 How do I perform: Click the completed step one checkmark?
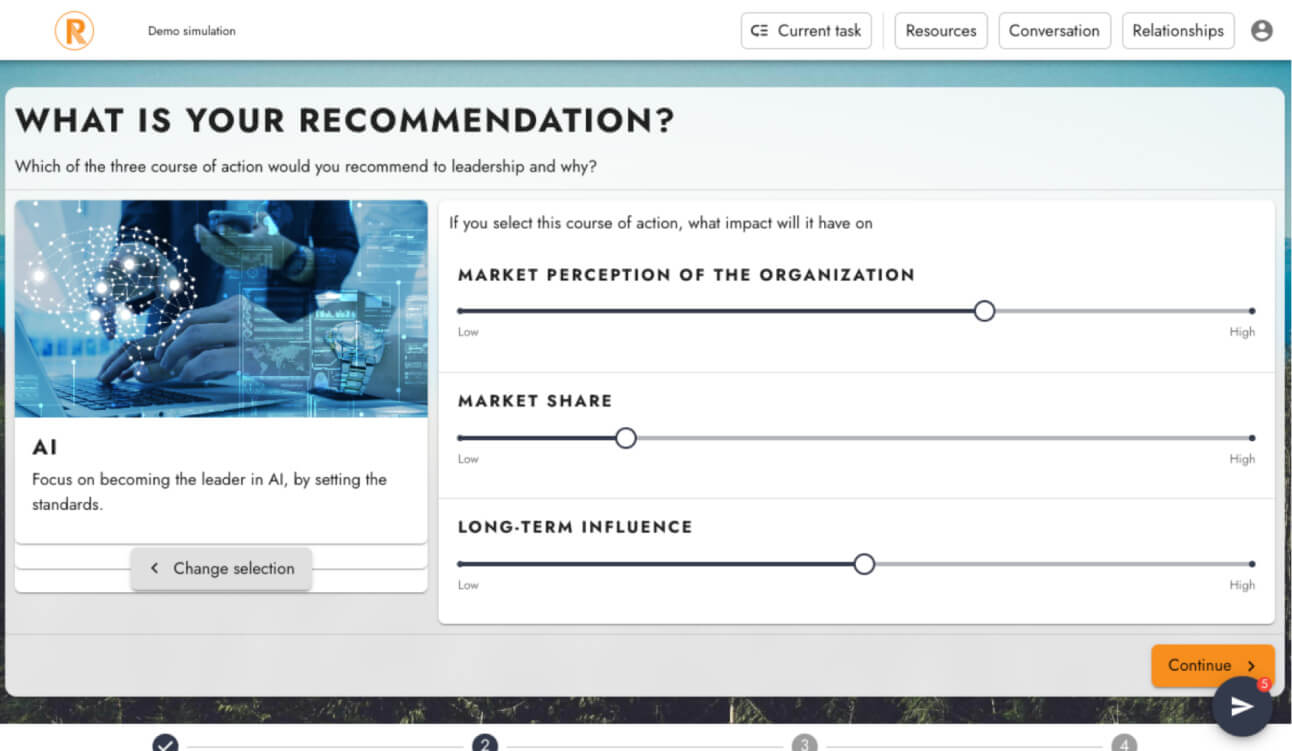click(x=166, y=744)
